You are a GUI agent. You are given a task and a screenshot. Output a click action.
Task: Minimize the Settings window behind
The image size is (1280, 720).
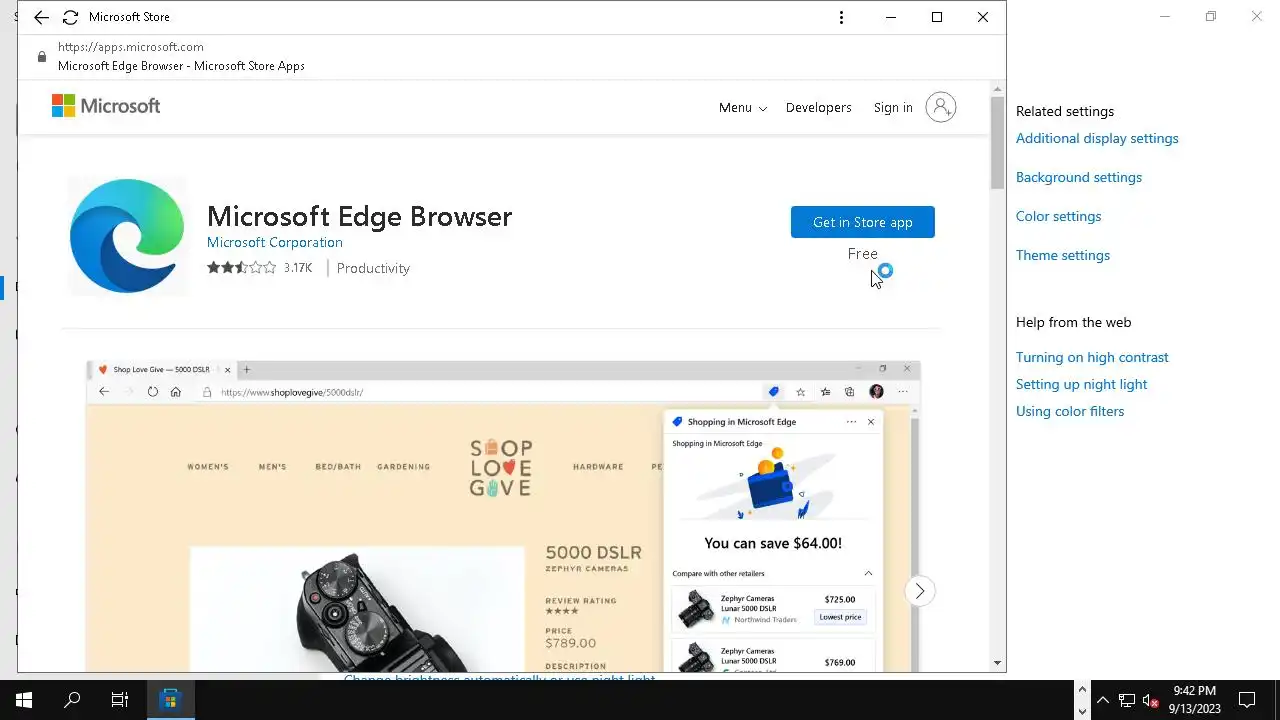[1165, 16]
